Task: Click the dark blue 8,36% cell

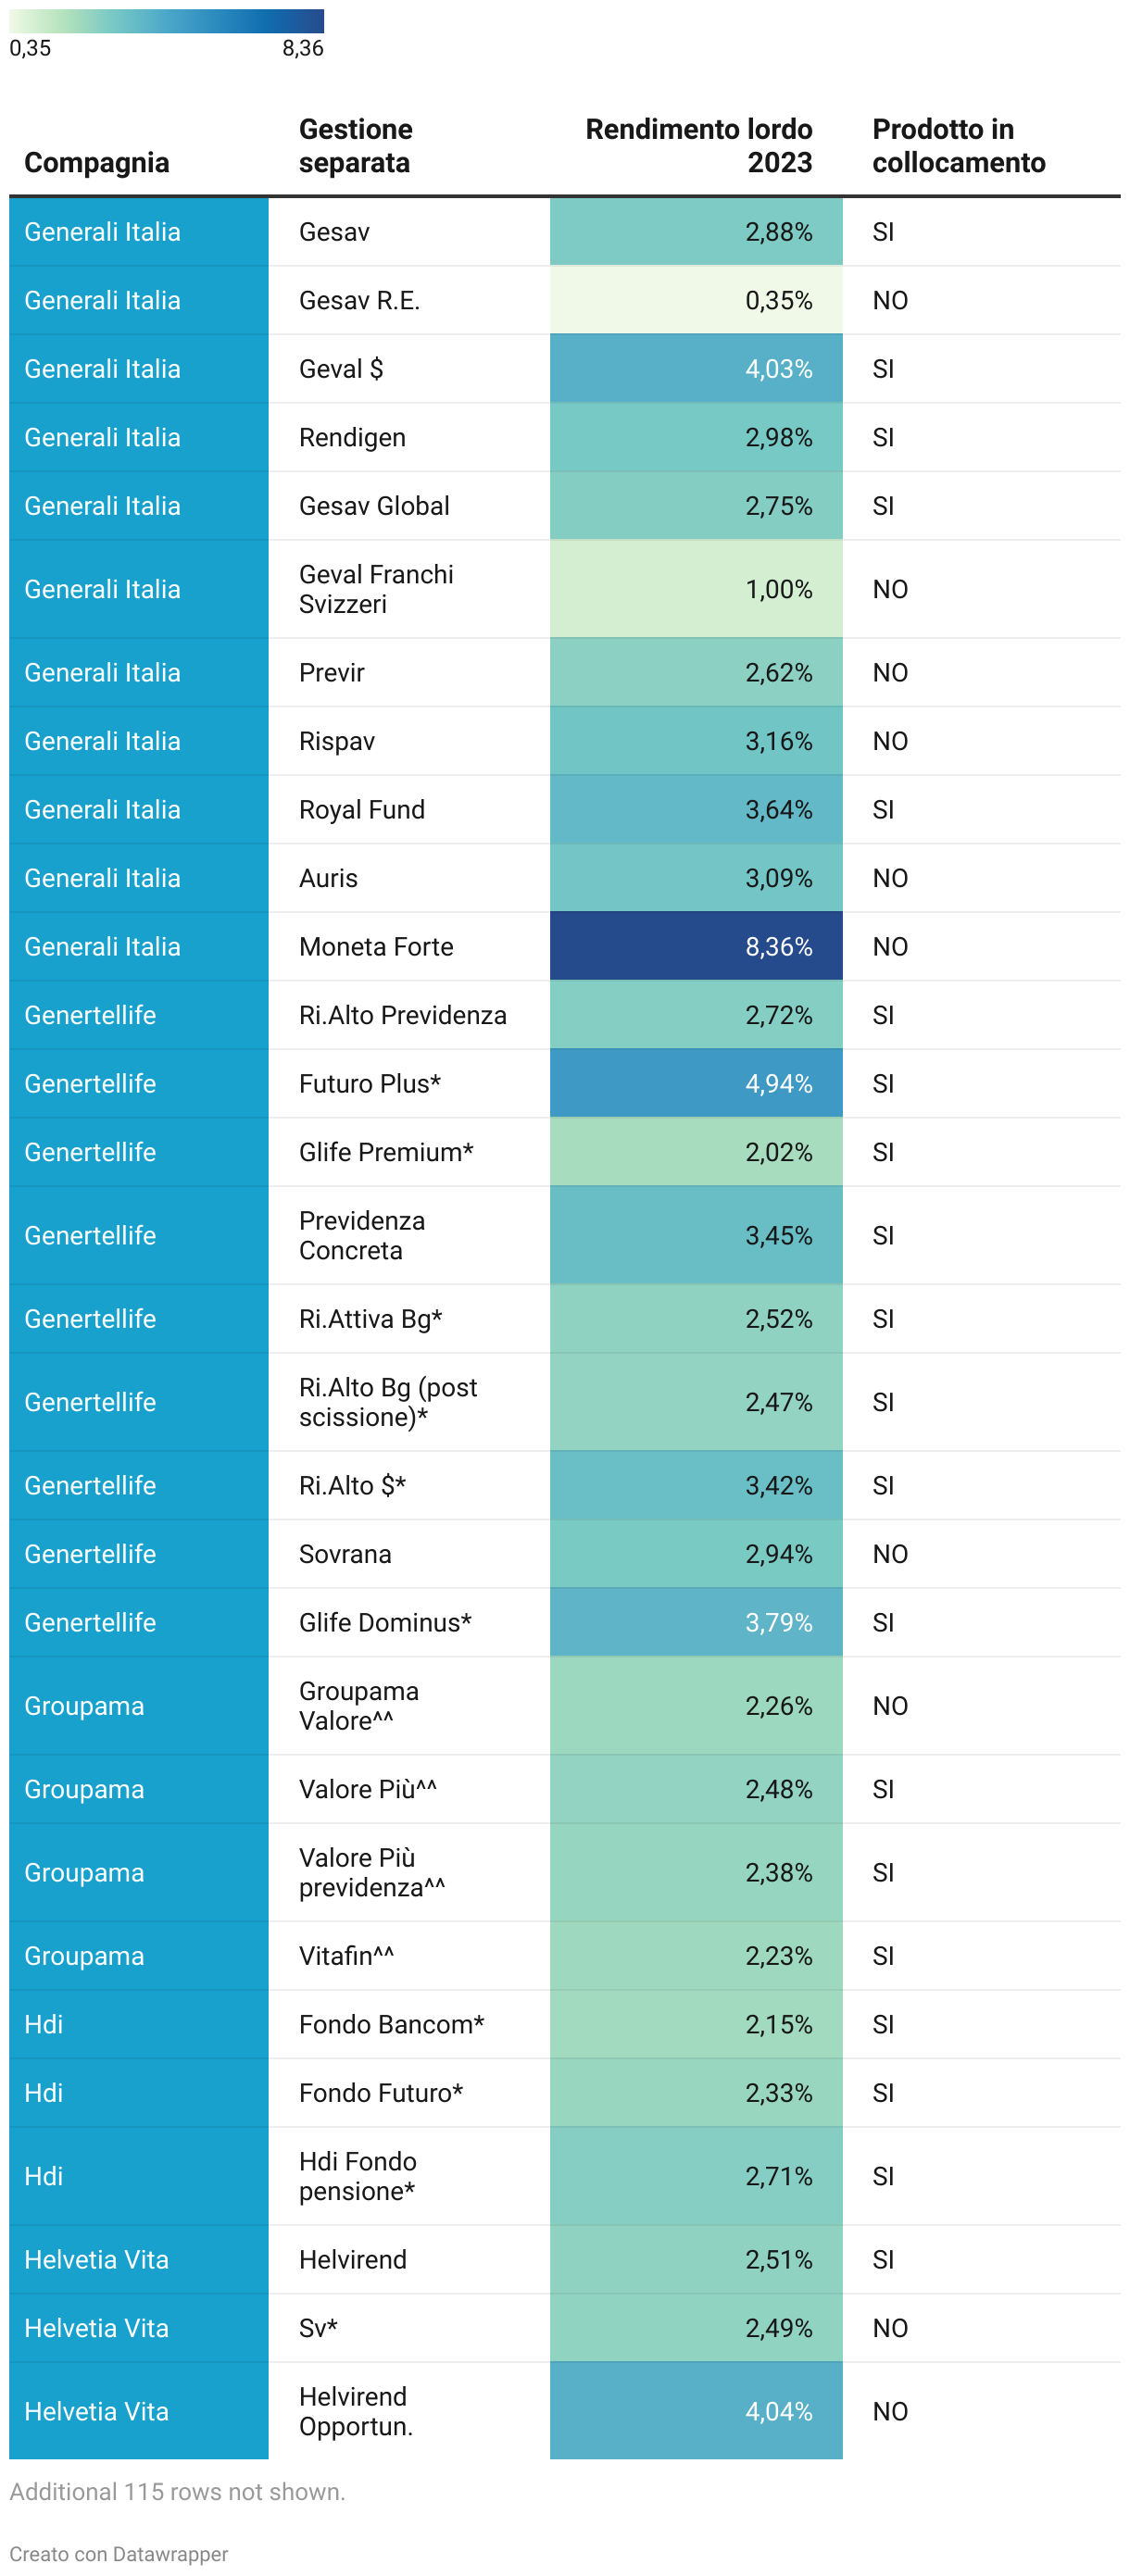Action: pos(695,946)
